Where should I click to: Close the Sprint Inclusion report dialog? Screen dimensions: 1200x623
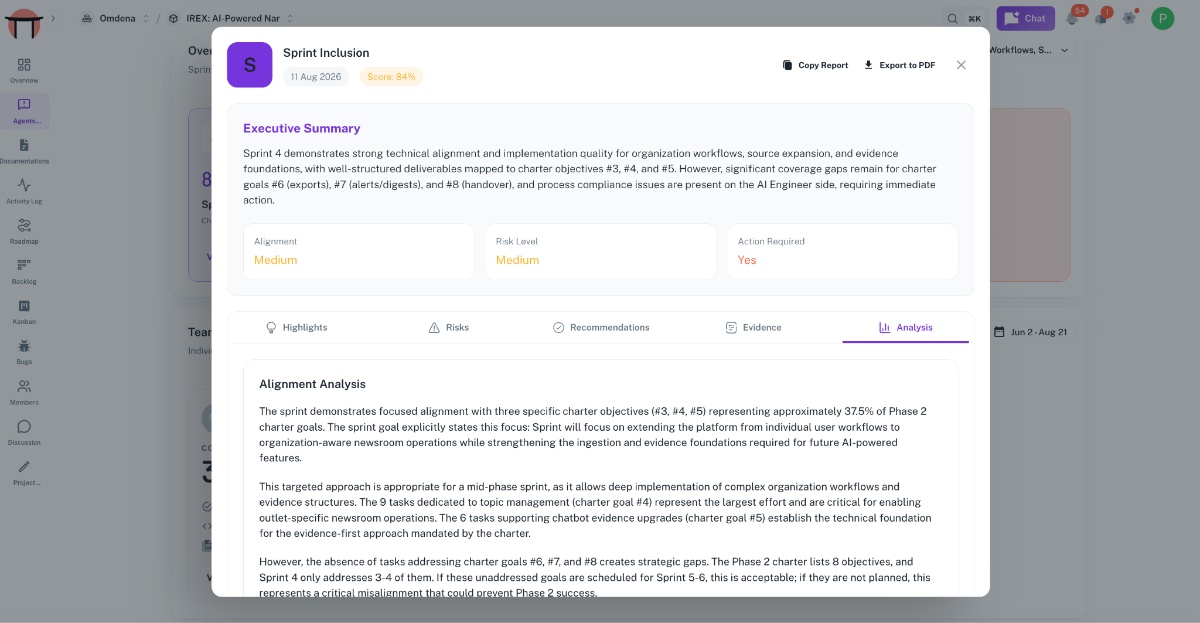click(x=961, y=65)
